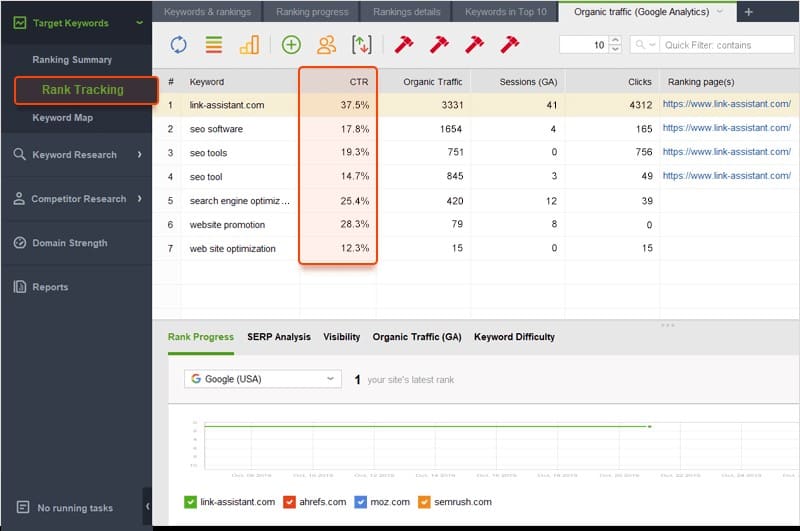Select Rank Tracking in sidebar
This screenshot has width=800, height=531.
pyautogui.click(x=85, y=90)
